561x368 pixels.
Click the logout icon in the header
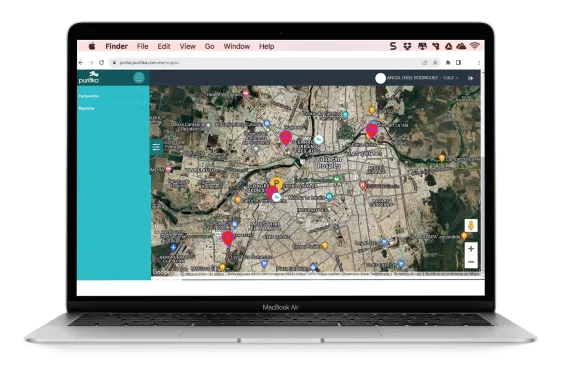click(x=470, y=78)
